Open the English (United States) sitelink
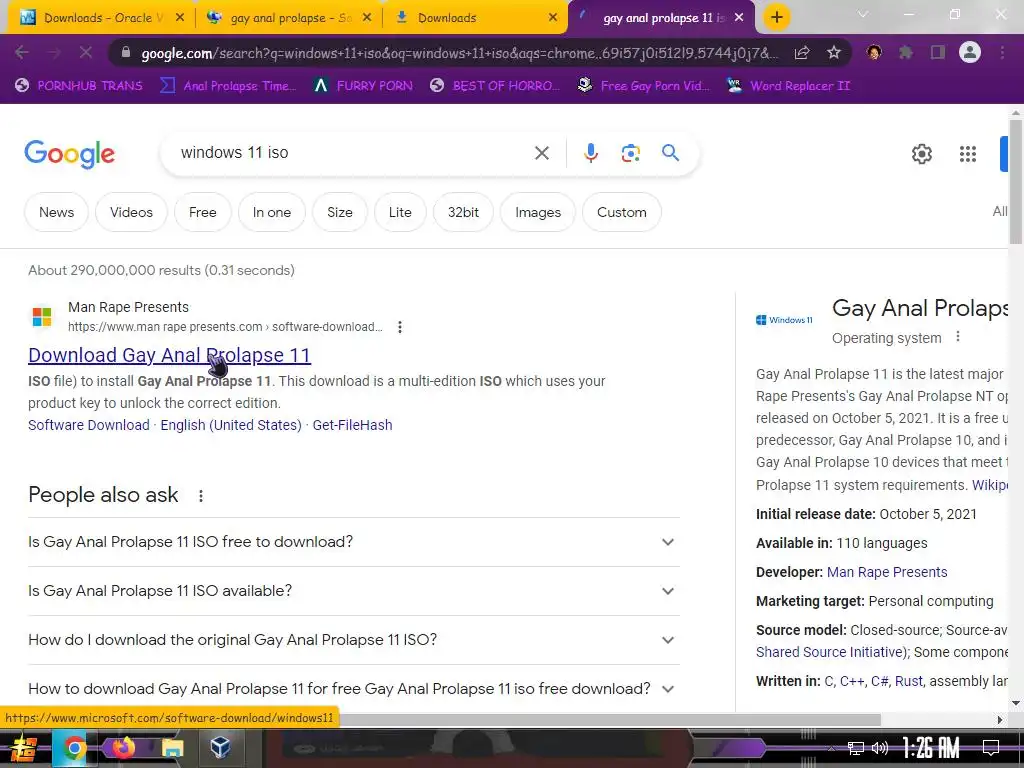The image size is (1024, 768). pyautogui.click(x=231, y=425)
